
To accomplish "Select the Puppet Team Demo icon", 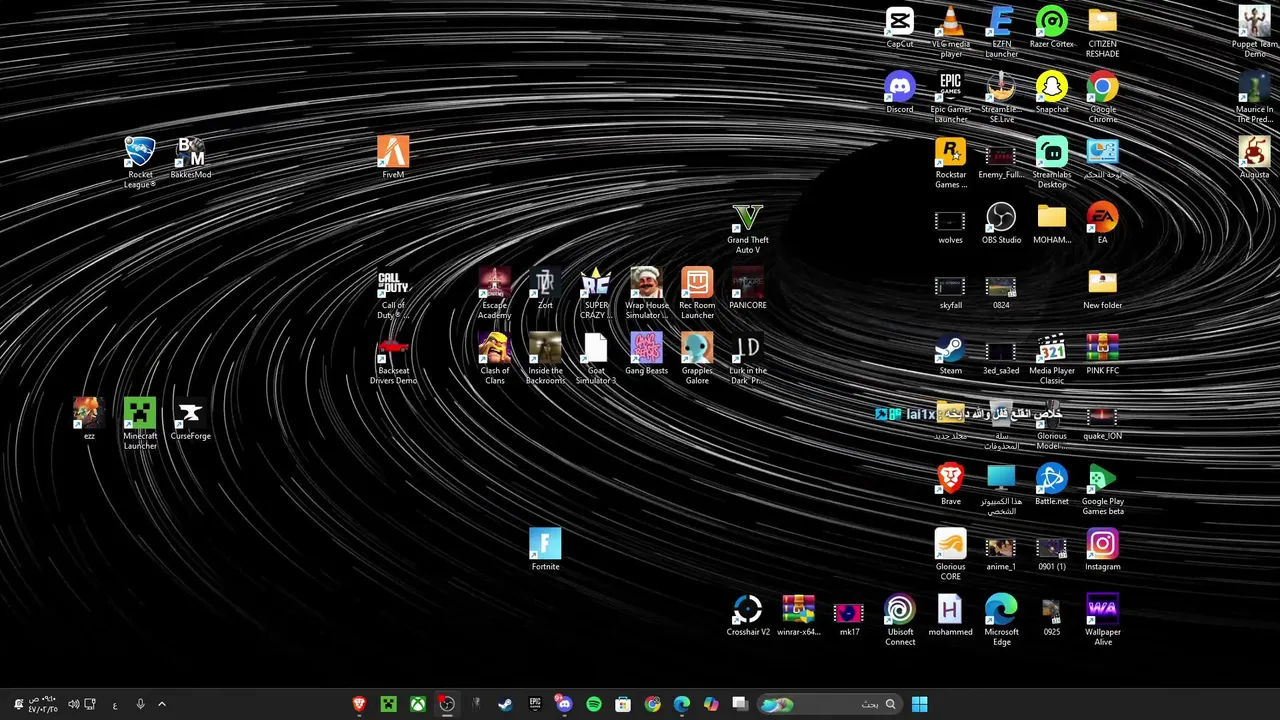I will [x=1254, y=32].
